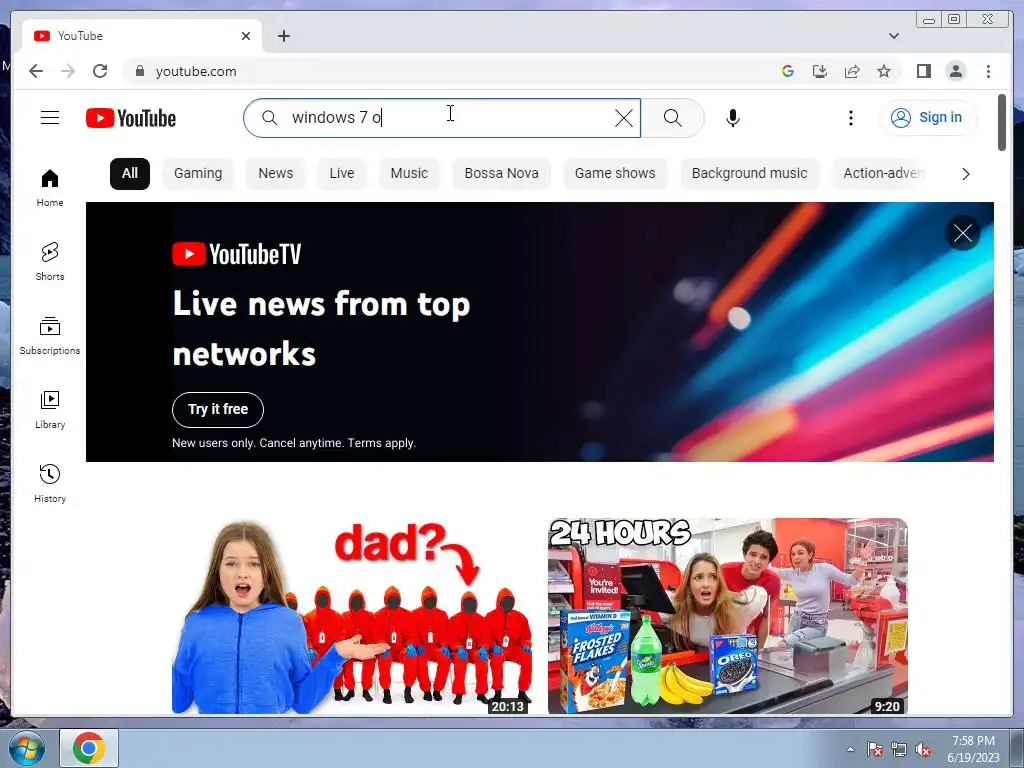The image size is (1024, 768).
Task: Open the taskbar clock showing 7:58 PM
Action: point(973,749)
